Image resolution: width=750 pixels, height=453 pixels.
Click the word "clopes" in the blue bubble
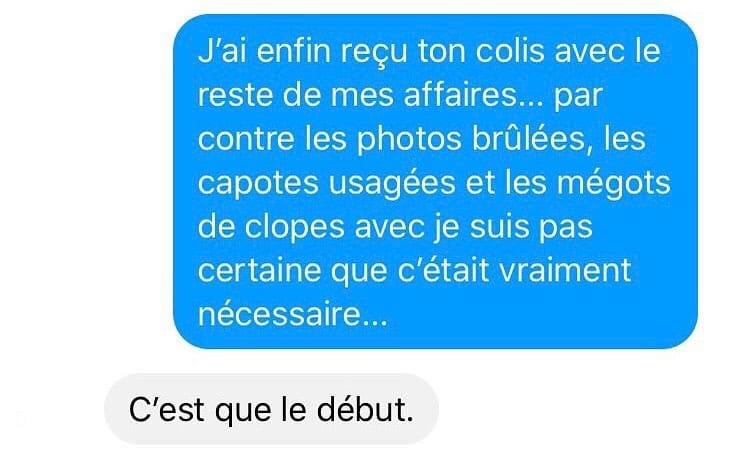click(295, 229)
